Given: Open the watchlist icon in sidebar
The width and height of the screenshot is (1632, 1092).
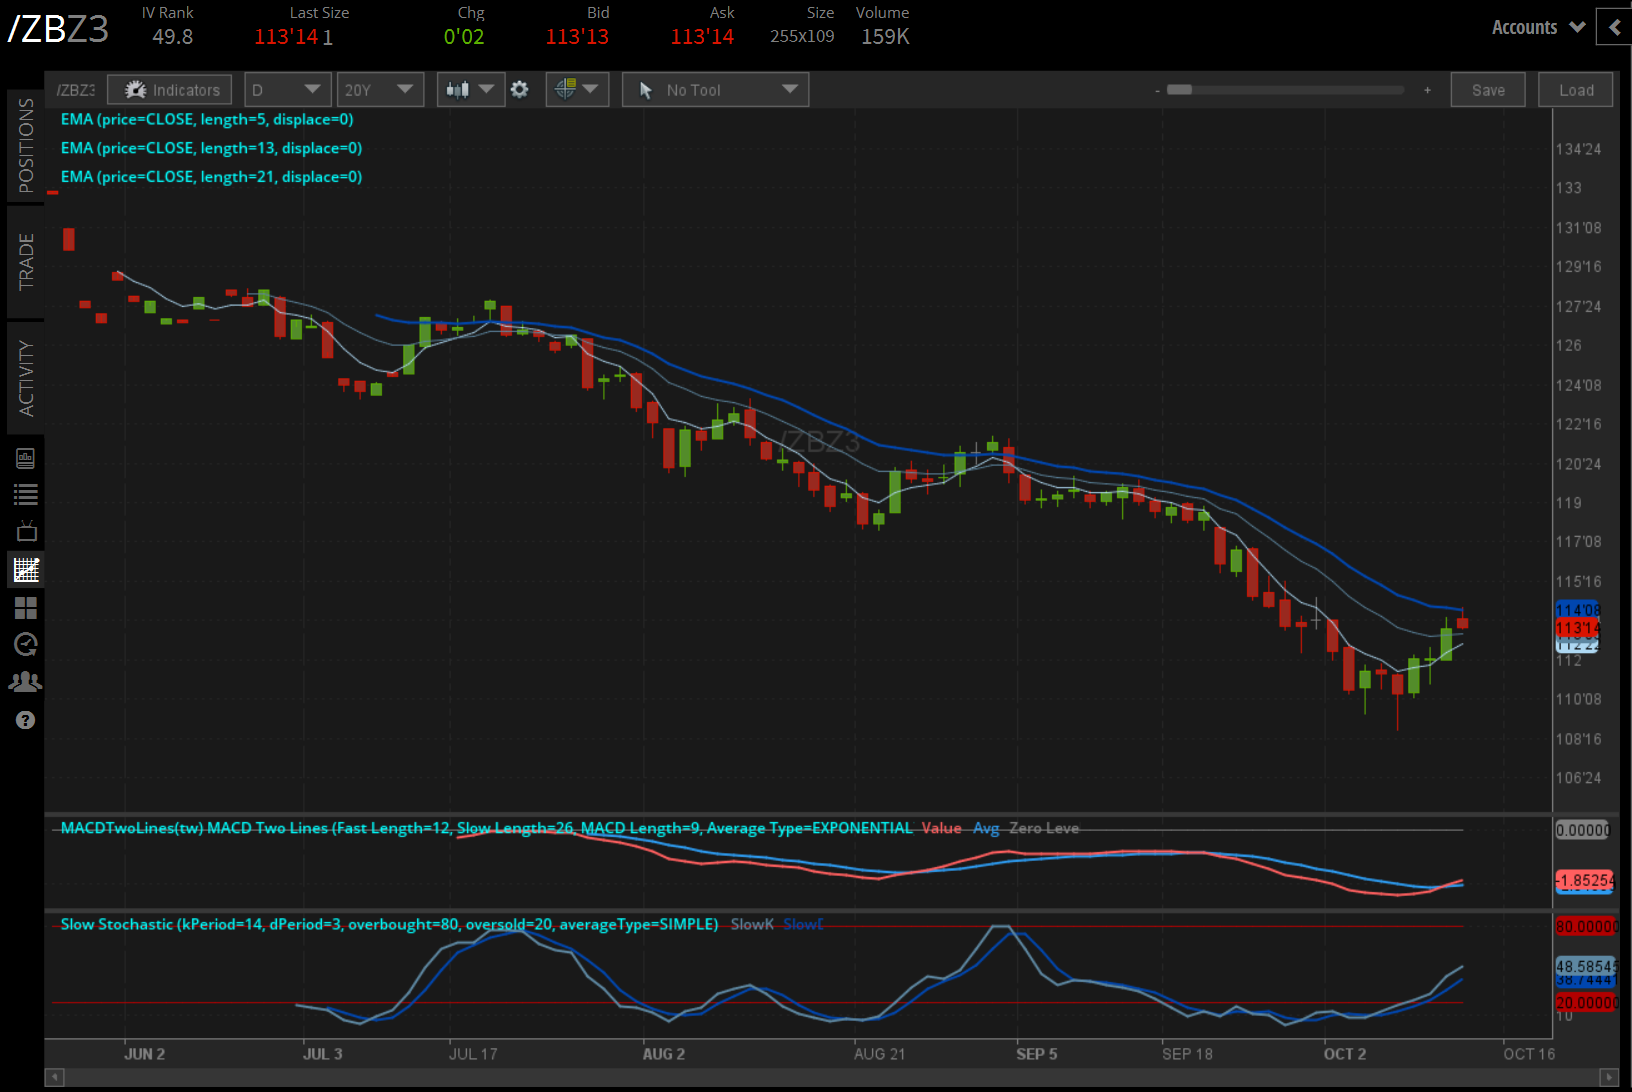Looking at the screenshot, I should coord(25,493).
